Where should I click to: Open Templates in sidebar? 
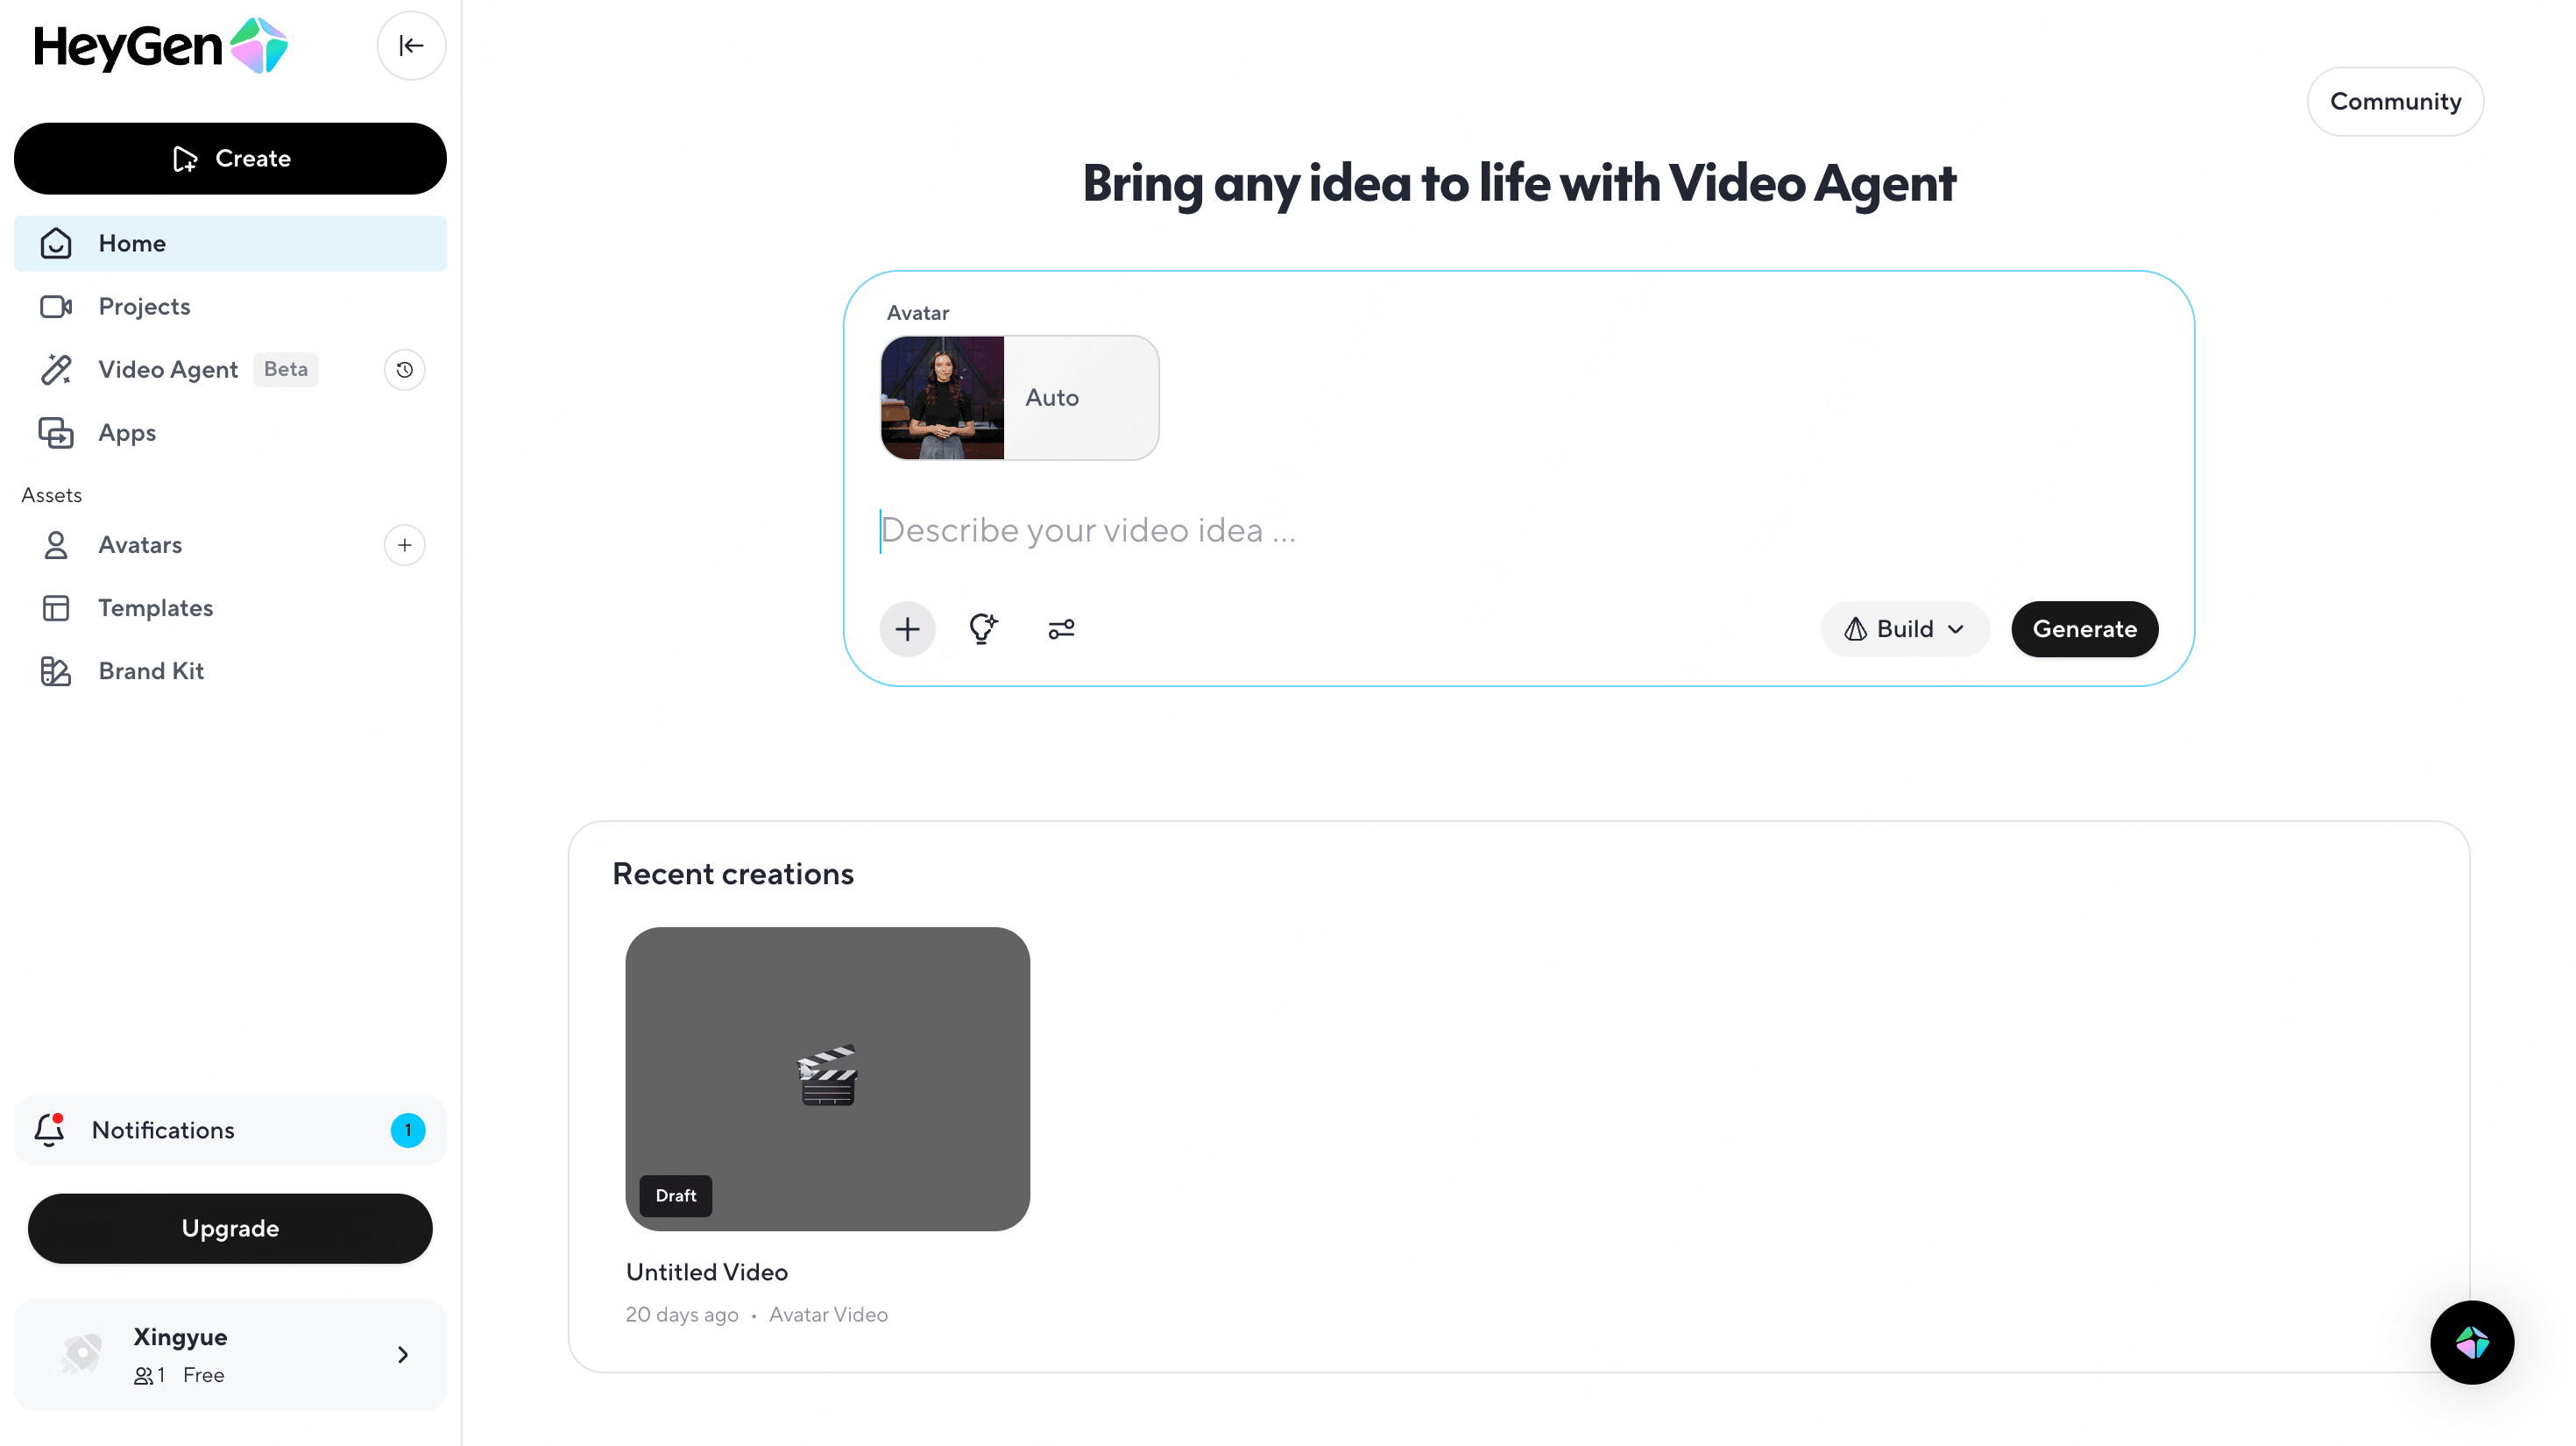pos(155,608)
